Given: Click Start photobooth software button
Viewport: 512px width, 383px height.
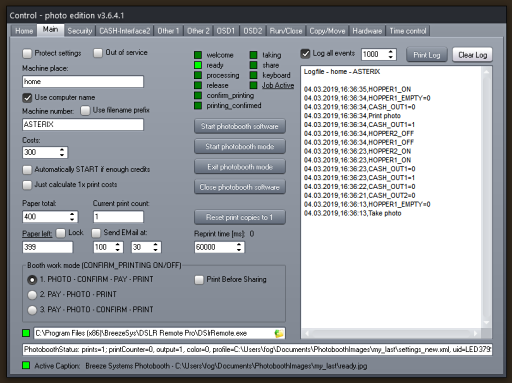Looking at the screenshot, I should [x=240, y=126].
